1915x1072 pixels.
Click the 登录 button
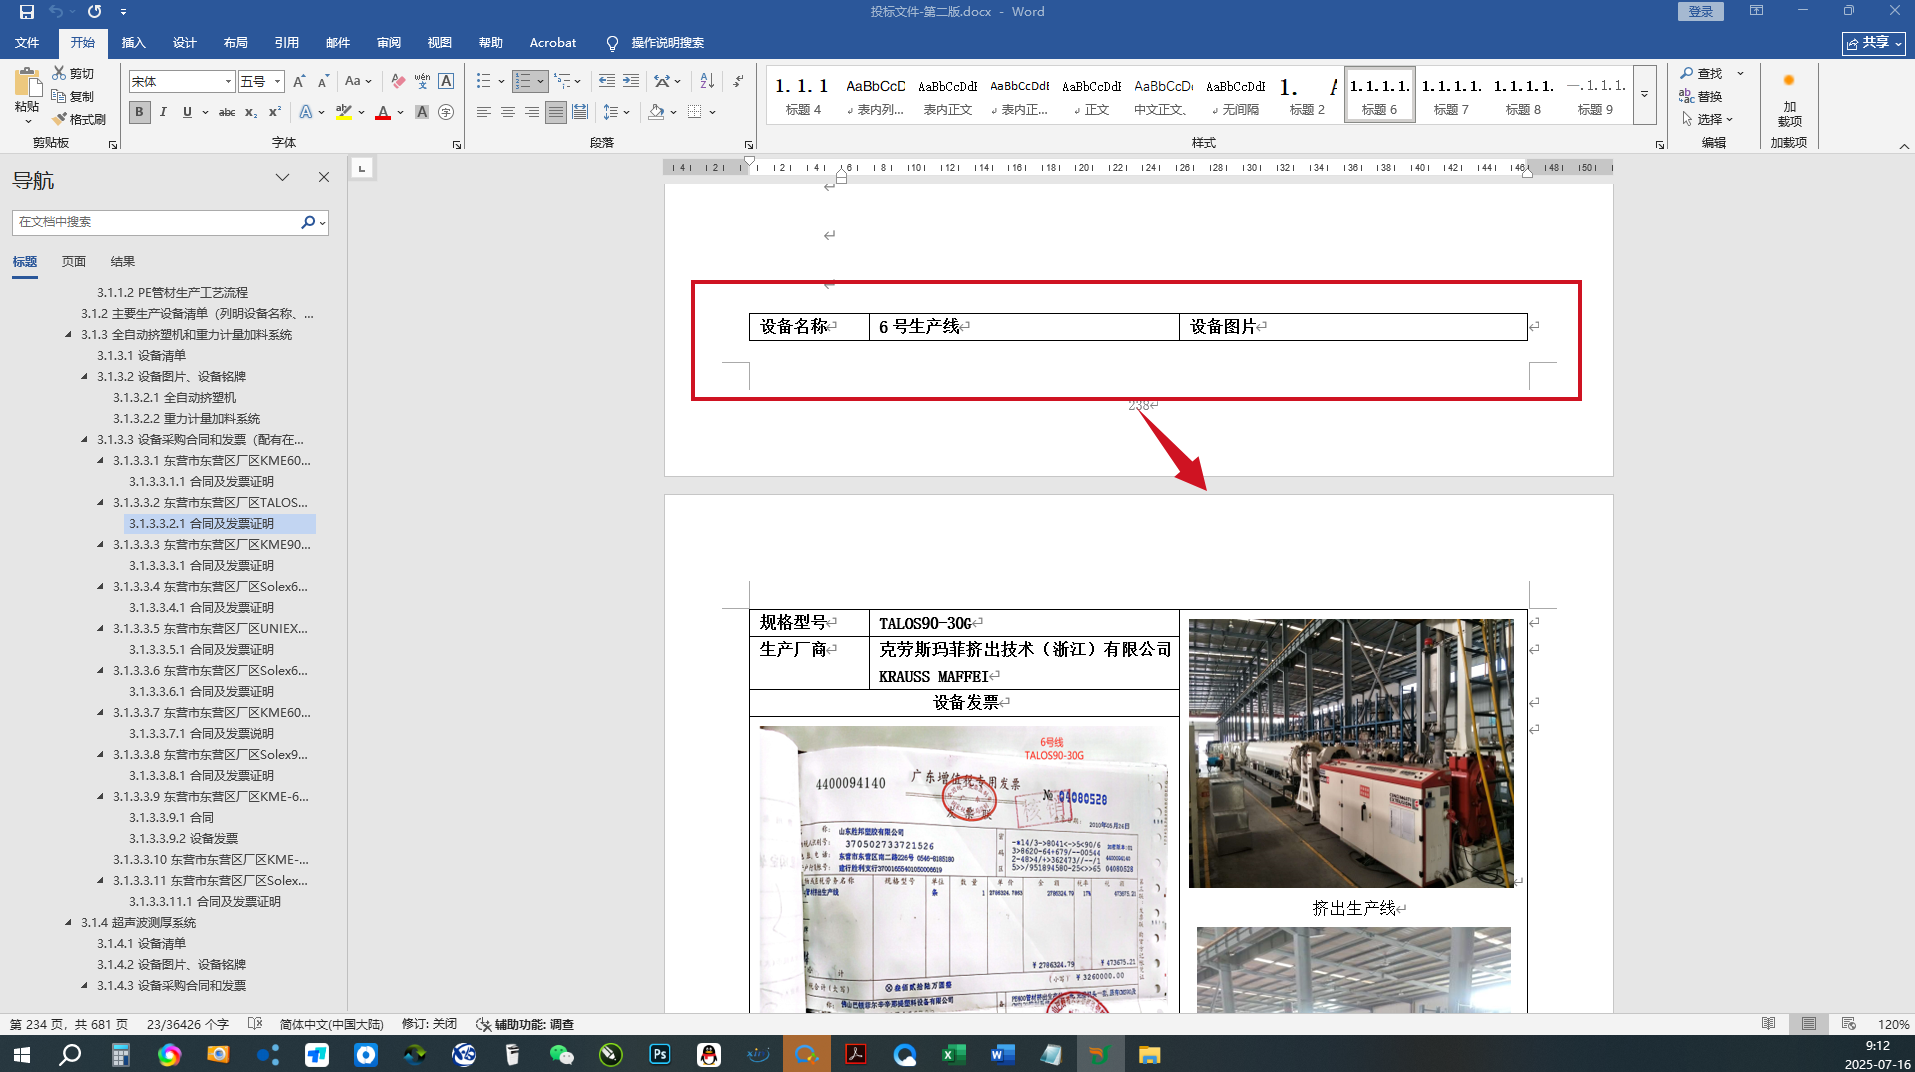click(1700, 12)
